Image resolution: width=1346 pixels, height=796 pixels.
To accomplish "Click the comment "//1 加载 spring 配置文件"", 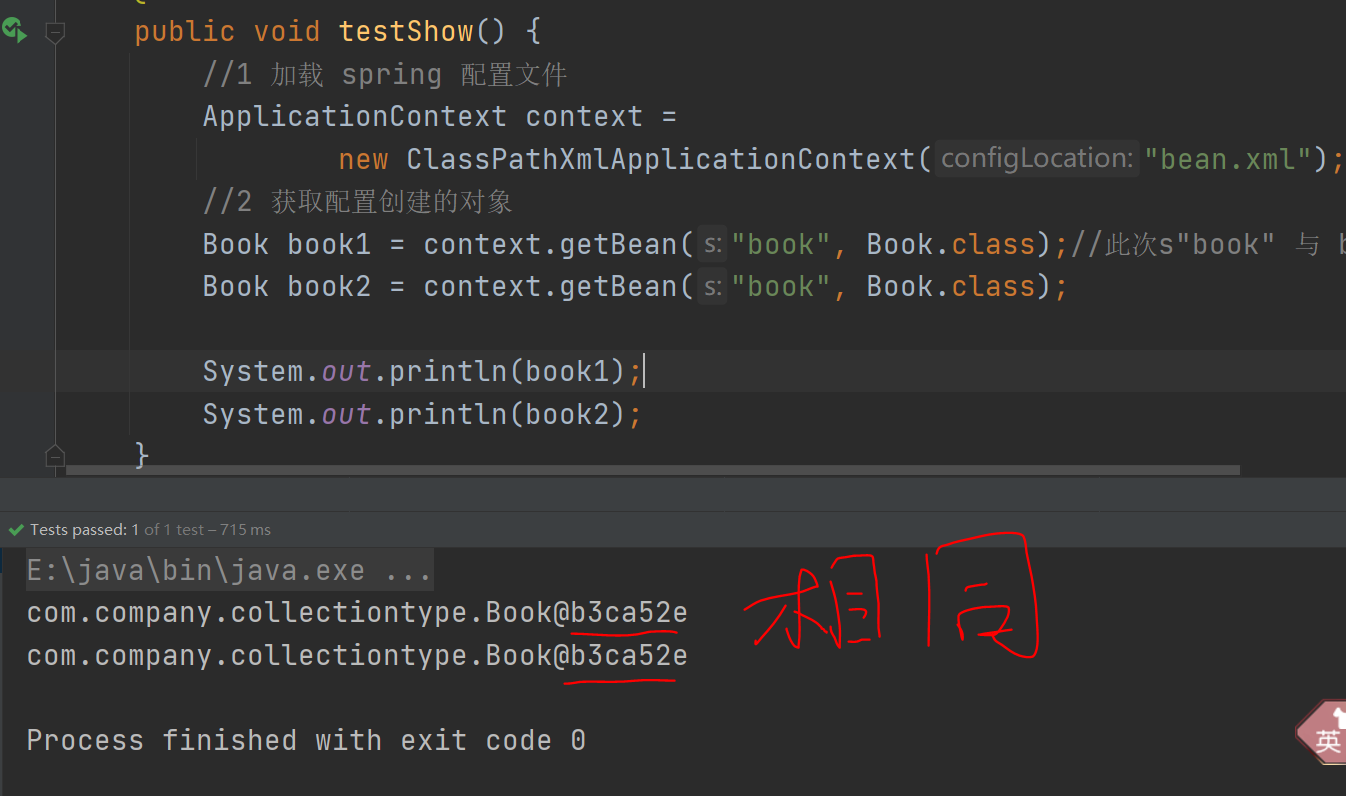I will pyautogui.click(x=385, y=74).
